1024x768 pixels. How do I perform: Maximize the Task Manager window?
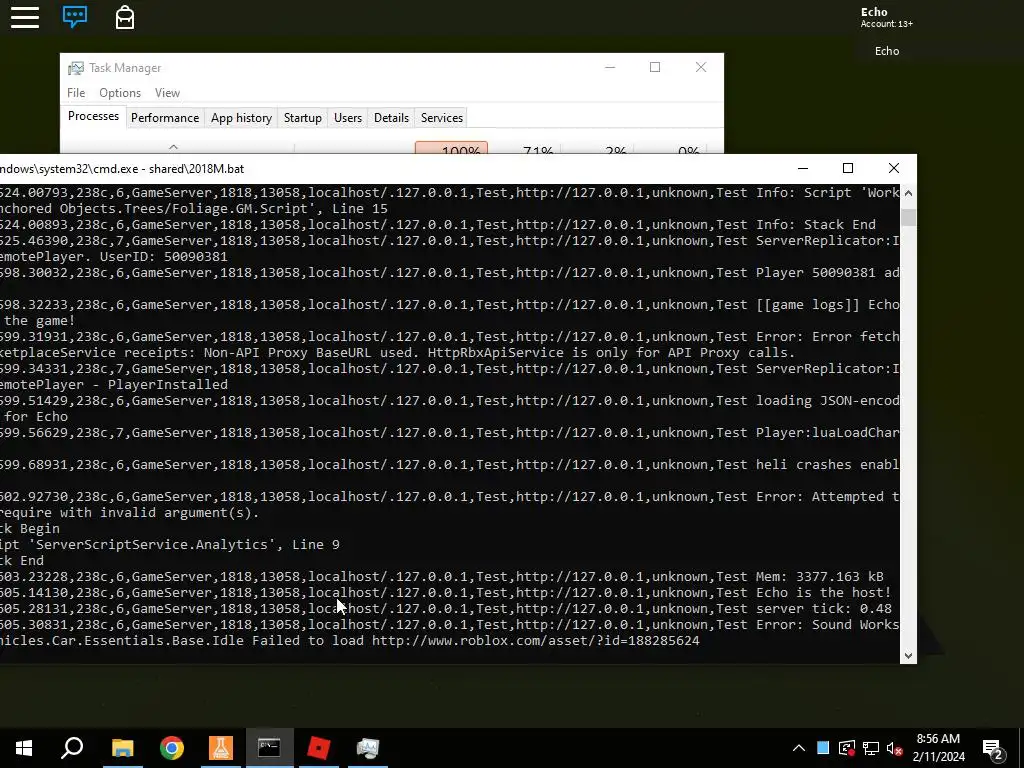655,67
